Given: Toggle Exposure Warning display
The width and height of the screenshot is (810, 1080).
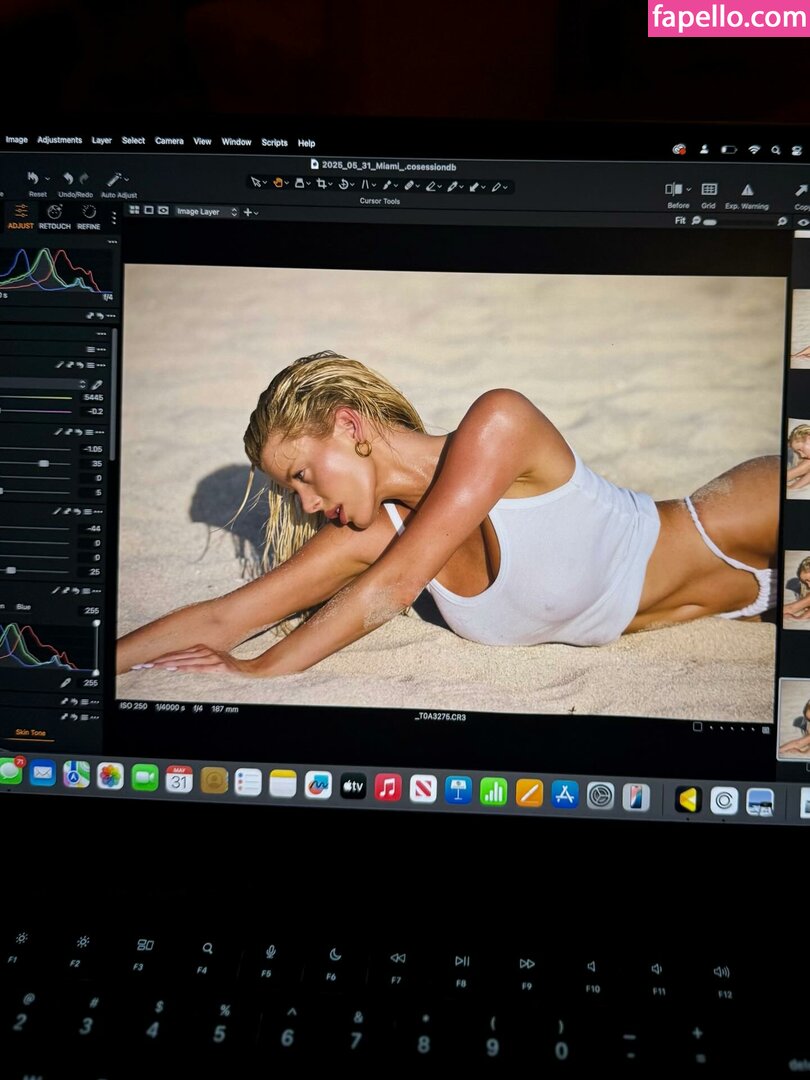Looking at the screenshot, I should click(x=746, y=190).
